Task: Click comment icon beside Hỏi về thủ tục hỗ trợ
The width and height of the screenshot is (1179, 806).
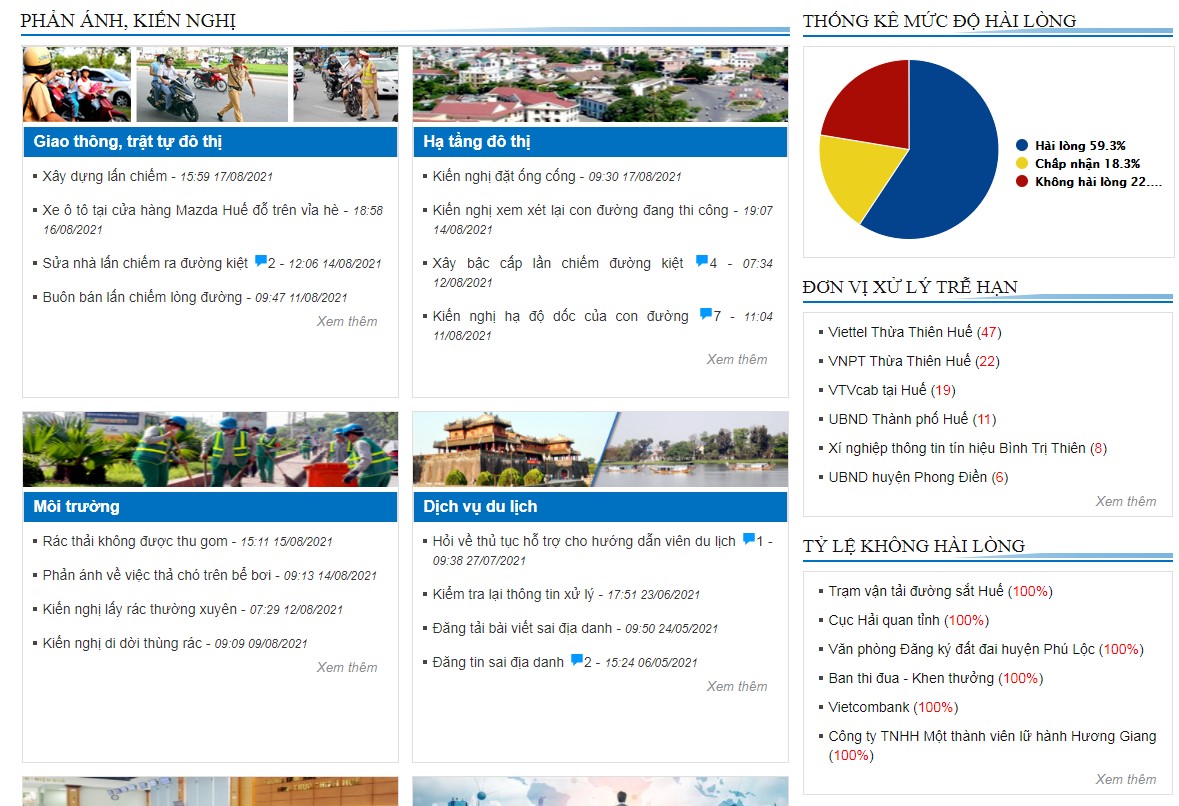Action: [x=749, y=540]
